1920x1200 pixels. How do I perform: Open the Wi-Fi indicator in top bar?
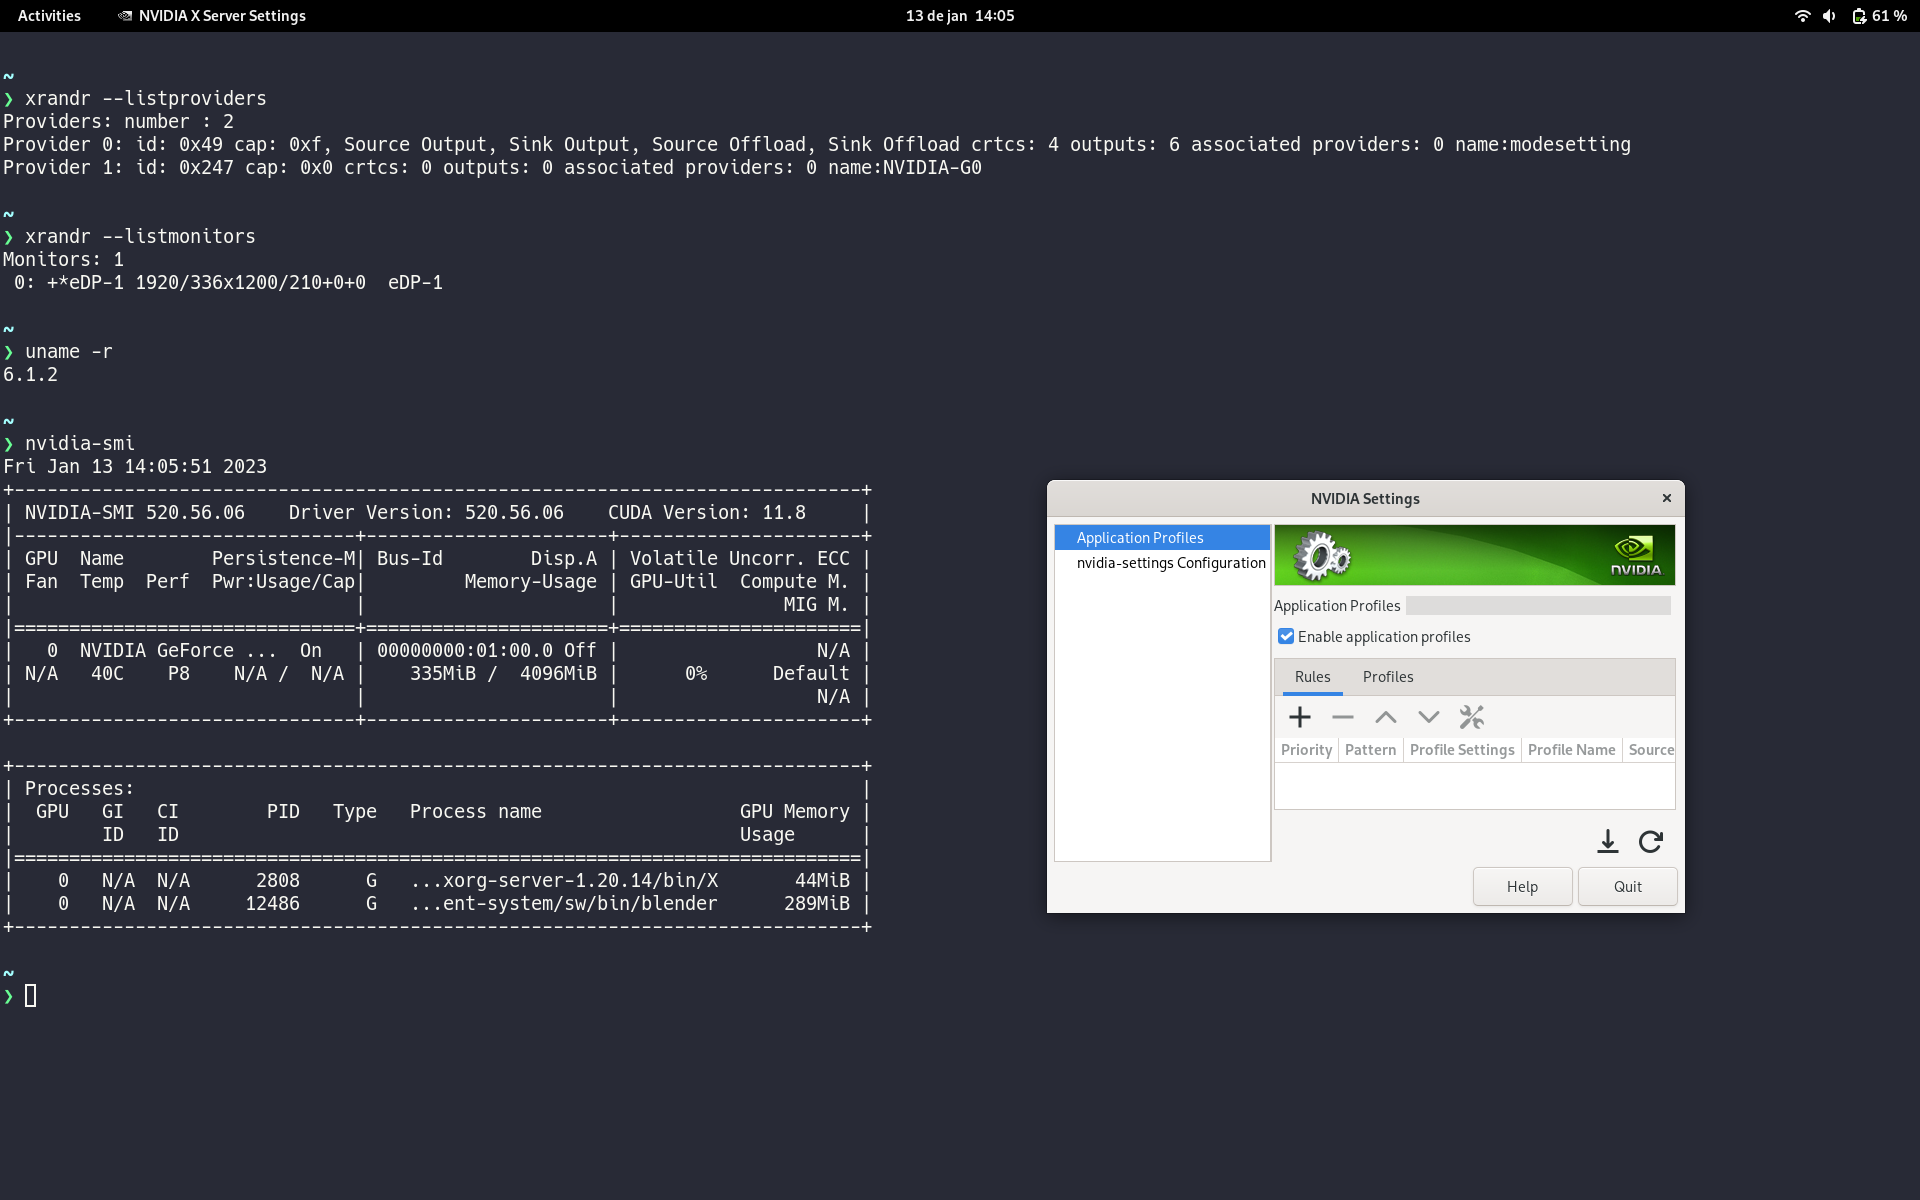tap(1802, 16)
